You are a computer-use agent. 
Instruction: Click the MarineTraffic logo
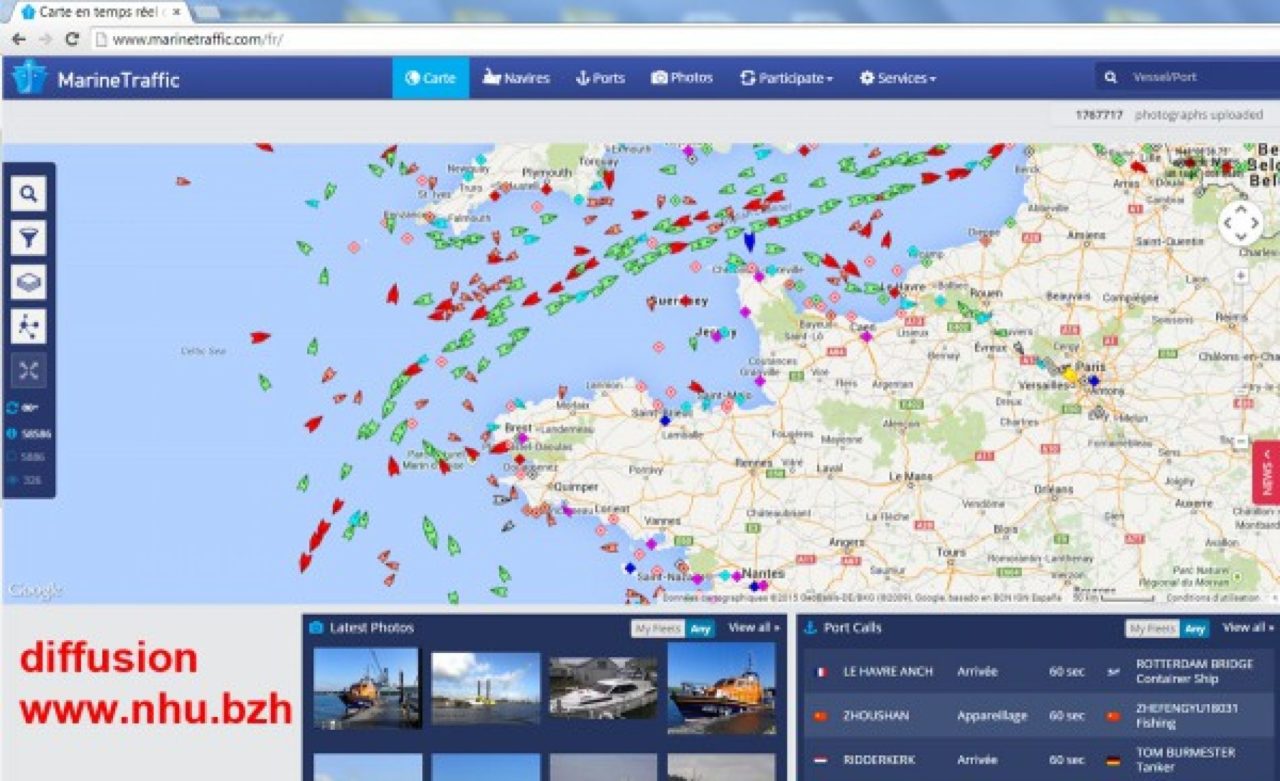pos(96,79)
